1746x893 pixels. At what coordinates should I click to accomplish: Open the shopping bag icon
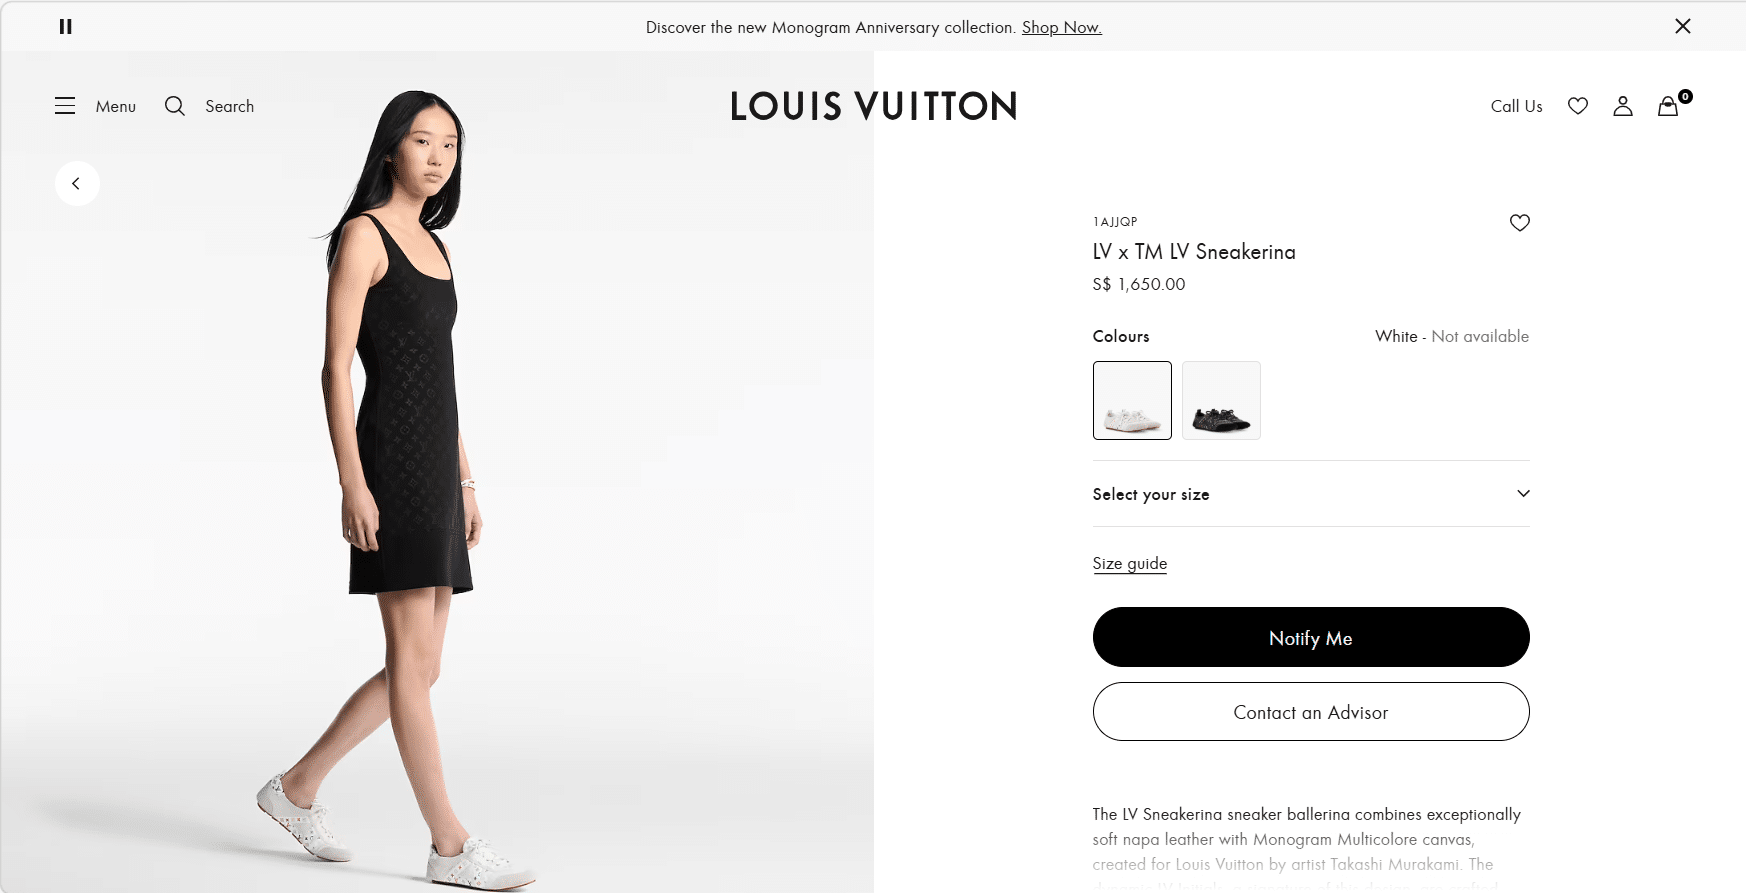1668,106
